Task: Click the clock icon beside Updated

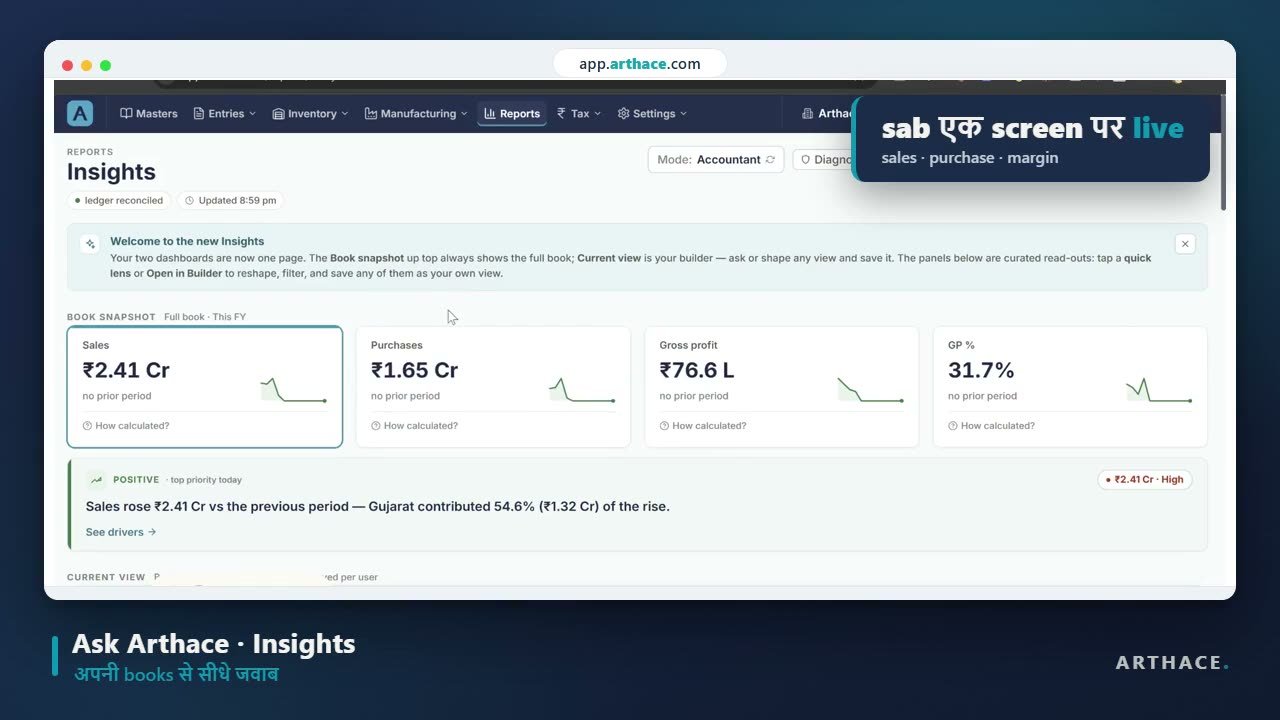Action: pos(190,200)
